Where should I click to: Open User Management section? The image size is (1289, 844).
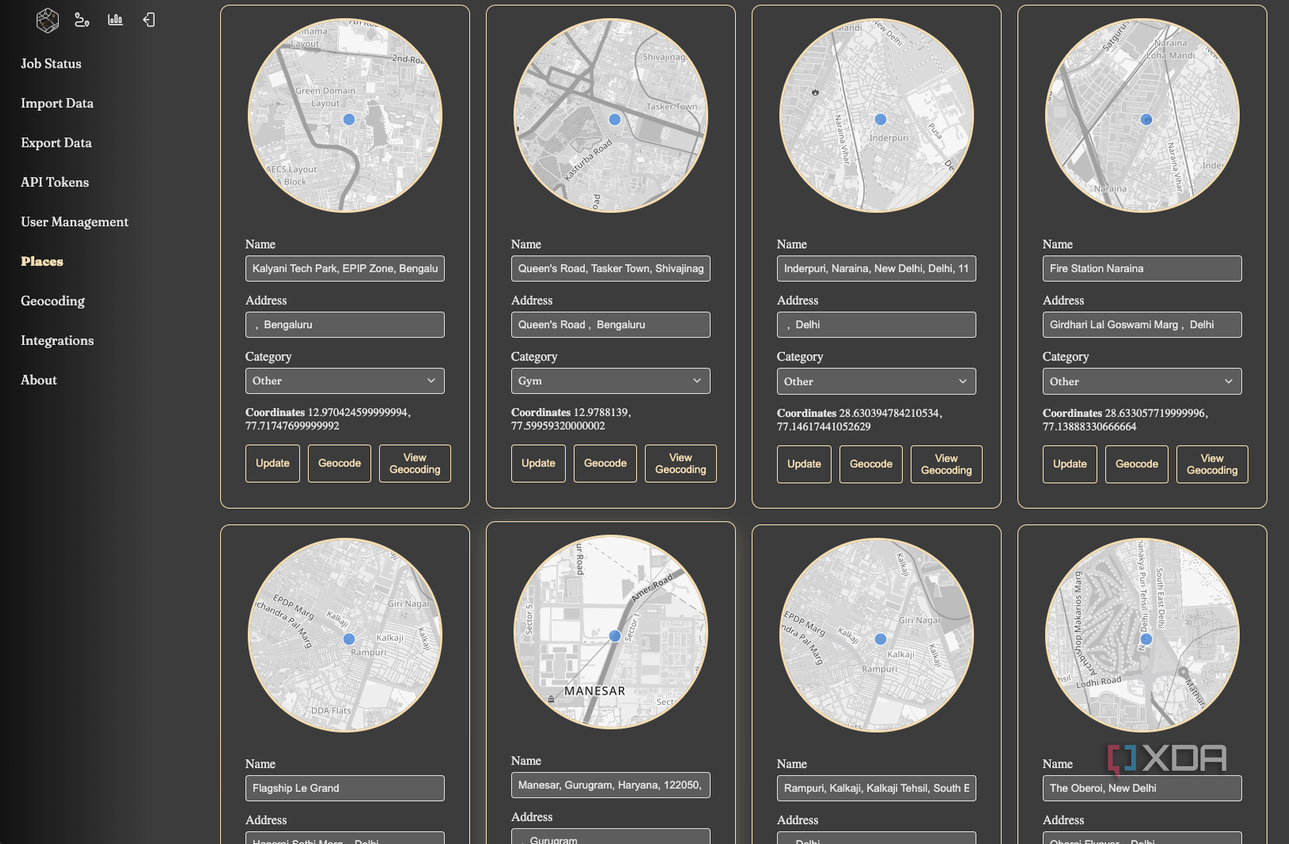(x=75, y=222)
